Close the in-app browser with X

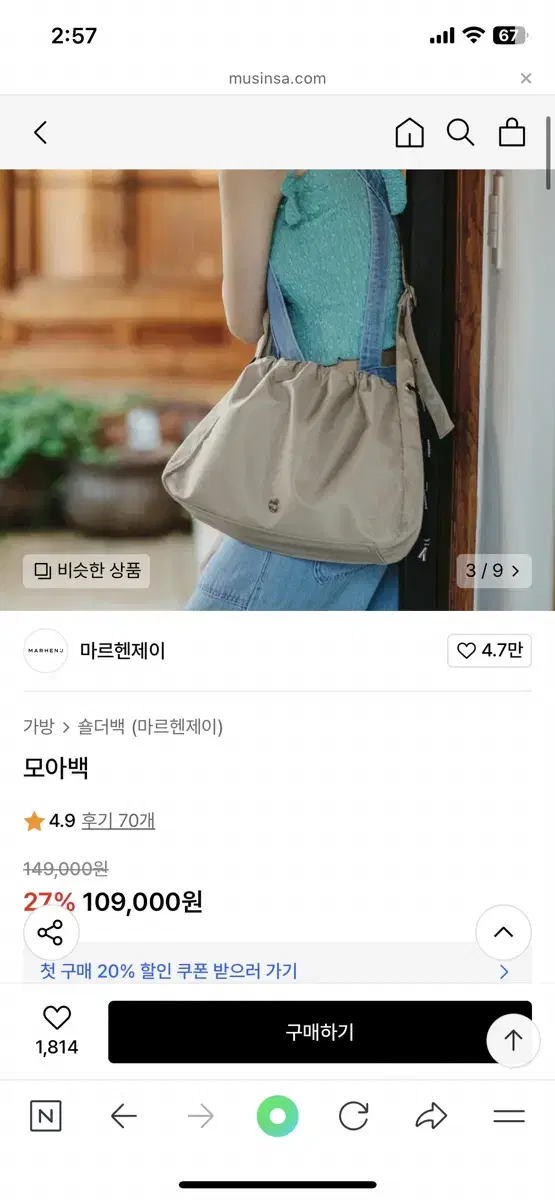(526, 78)
